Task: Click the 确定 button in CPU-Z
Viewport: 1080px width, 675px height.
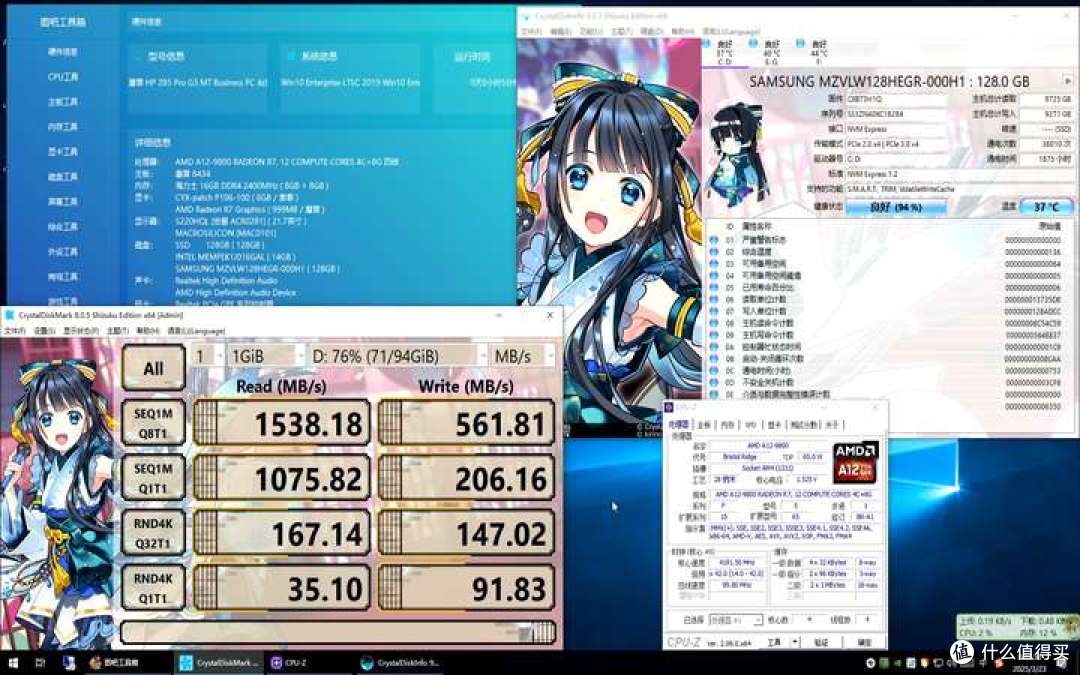Action: pyautogui.click(x=864, y=642)
